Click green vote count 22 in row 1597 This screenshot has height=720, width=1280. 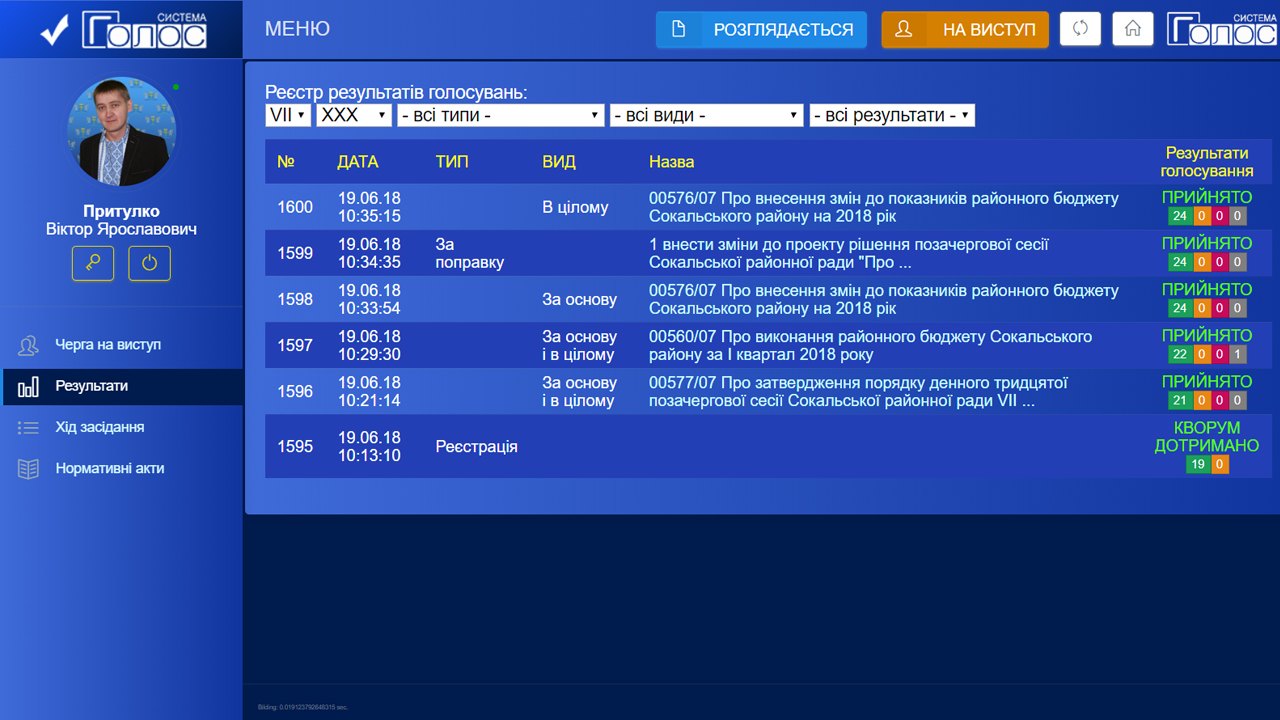[x=1180, y=354]
